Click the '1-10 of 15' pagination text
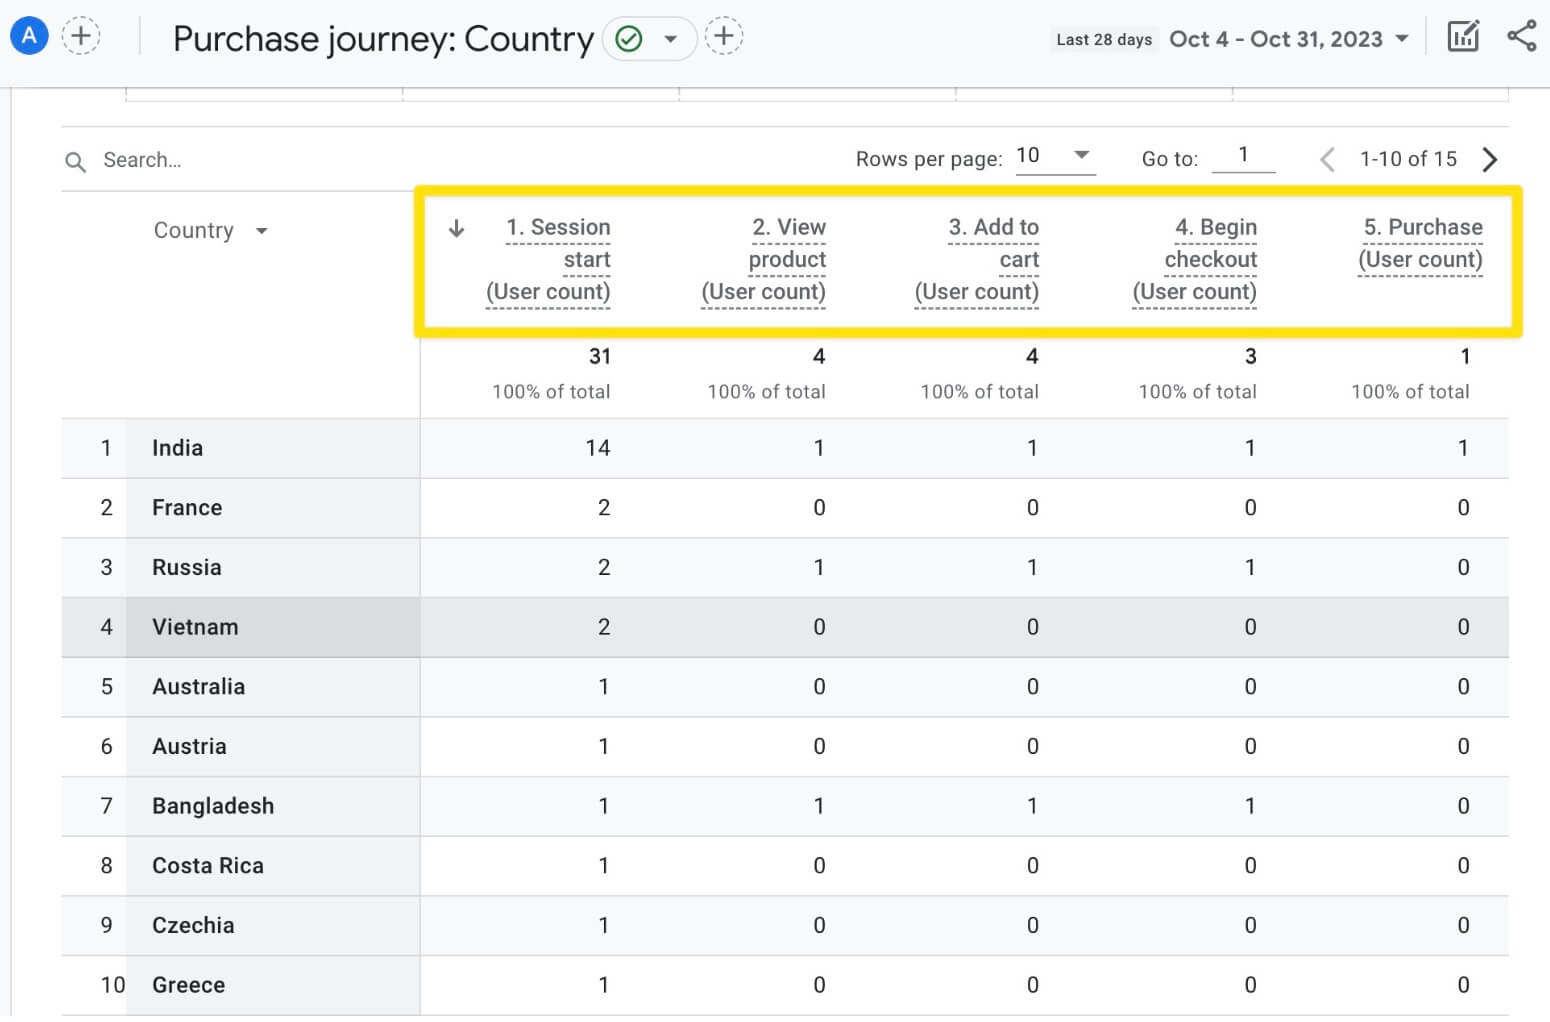 click(x=1408, y=159)
